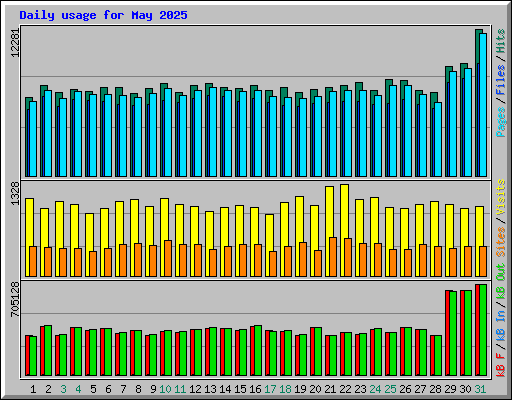Click the cyan pages bar for day 10

[168, 132]
